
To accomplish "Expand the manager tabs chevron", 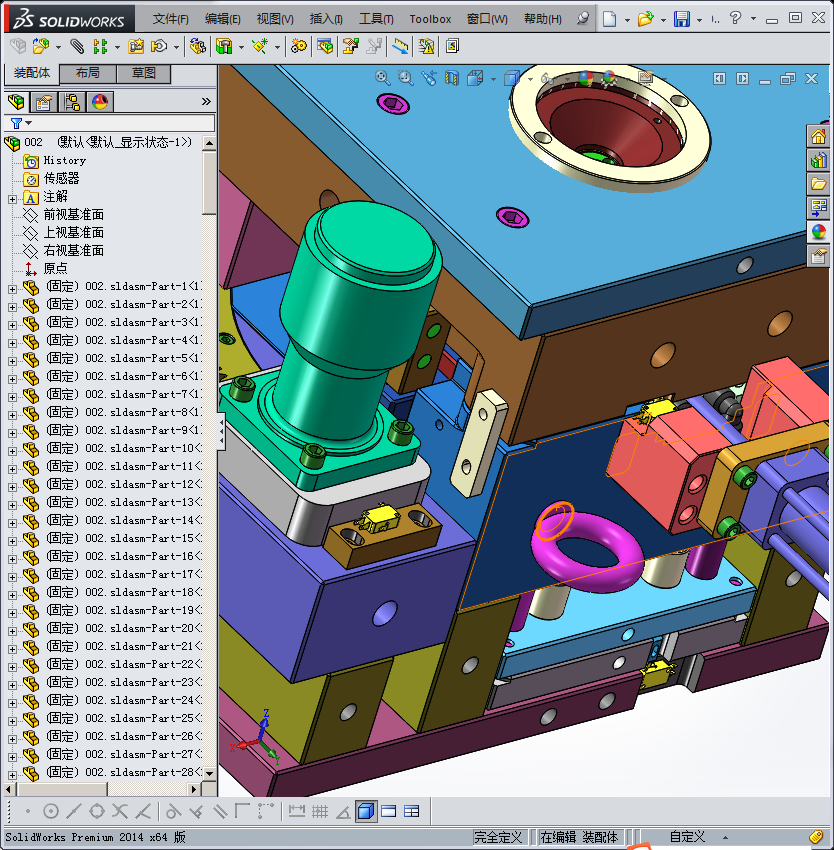I will click(206, 101).
